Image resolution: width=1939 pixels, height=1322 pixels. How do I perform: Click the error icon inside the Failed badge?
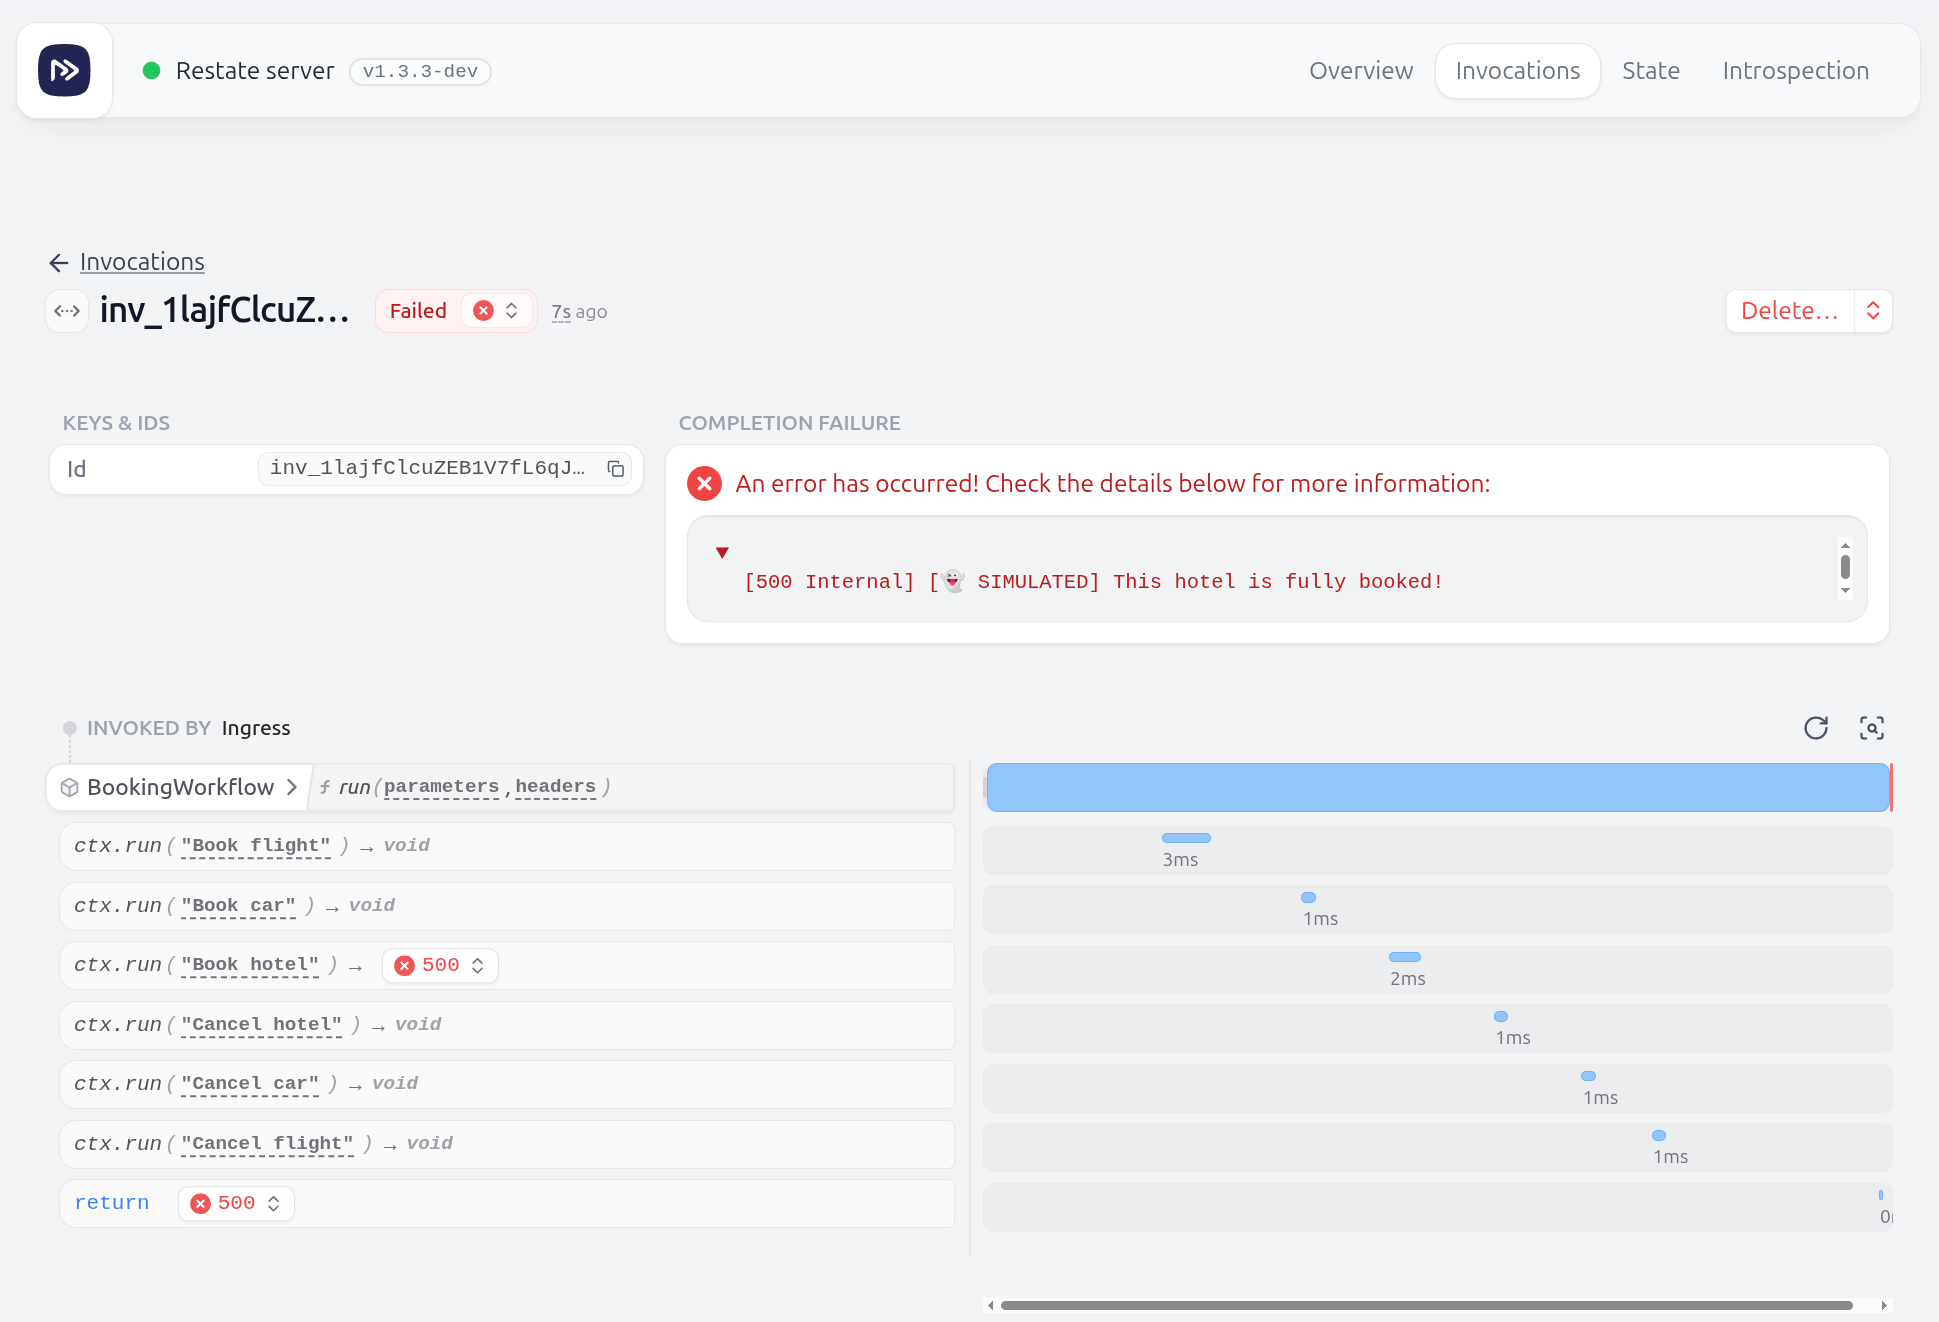click(483, 311)
